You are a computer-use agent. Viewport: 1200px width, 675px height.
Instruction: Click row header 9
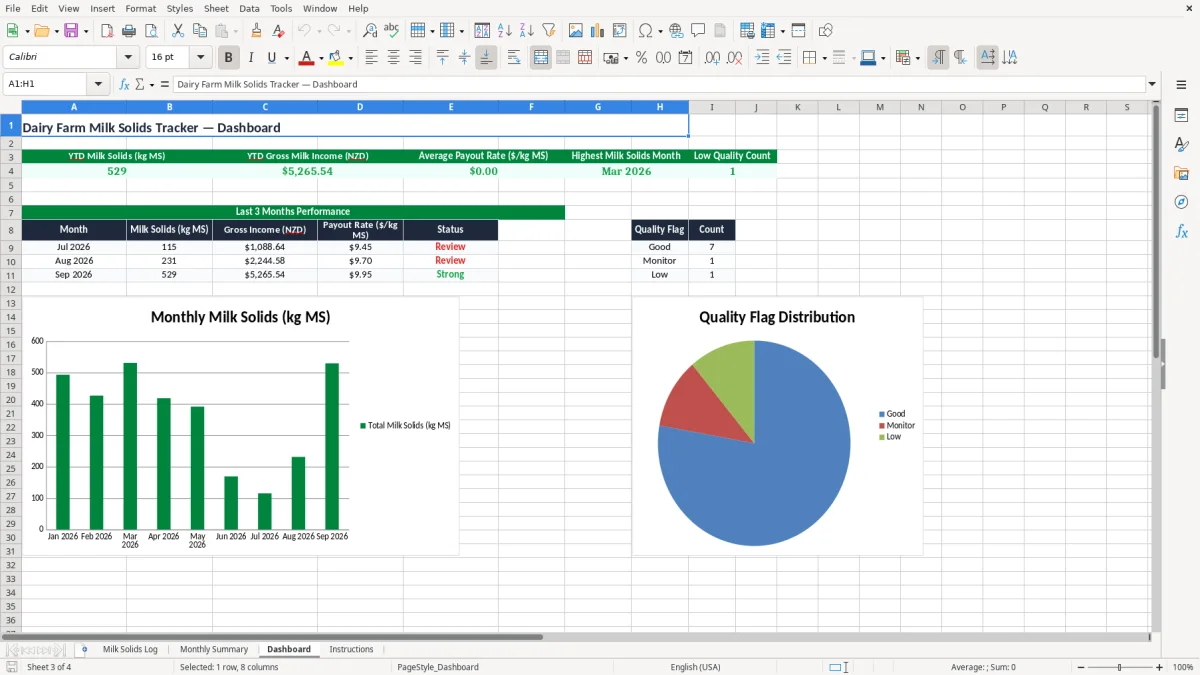(x=10, y=247)
